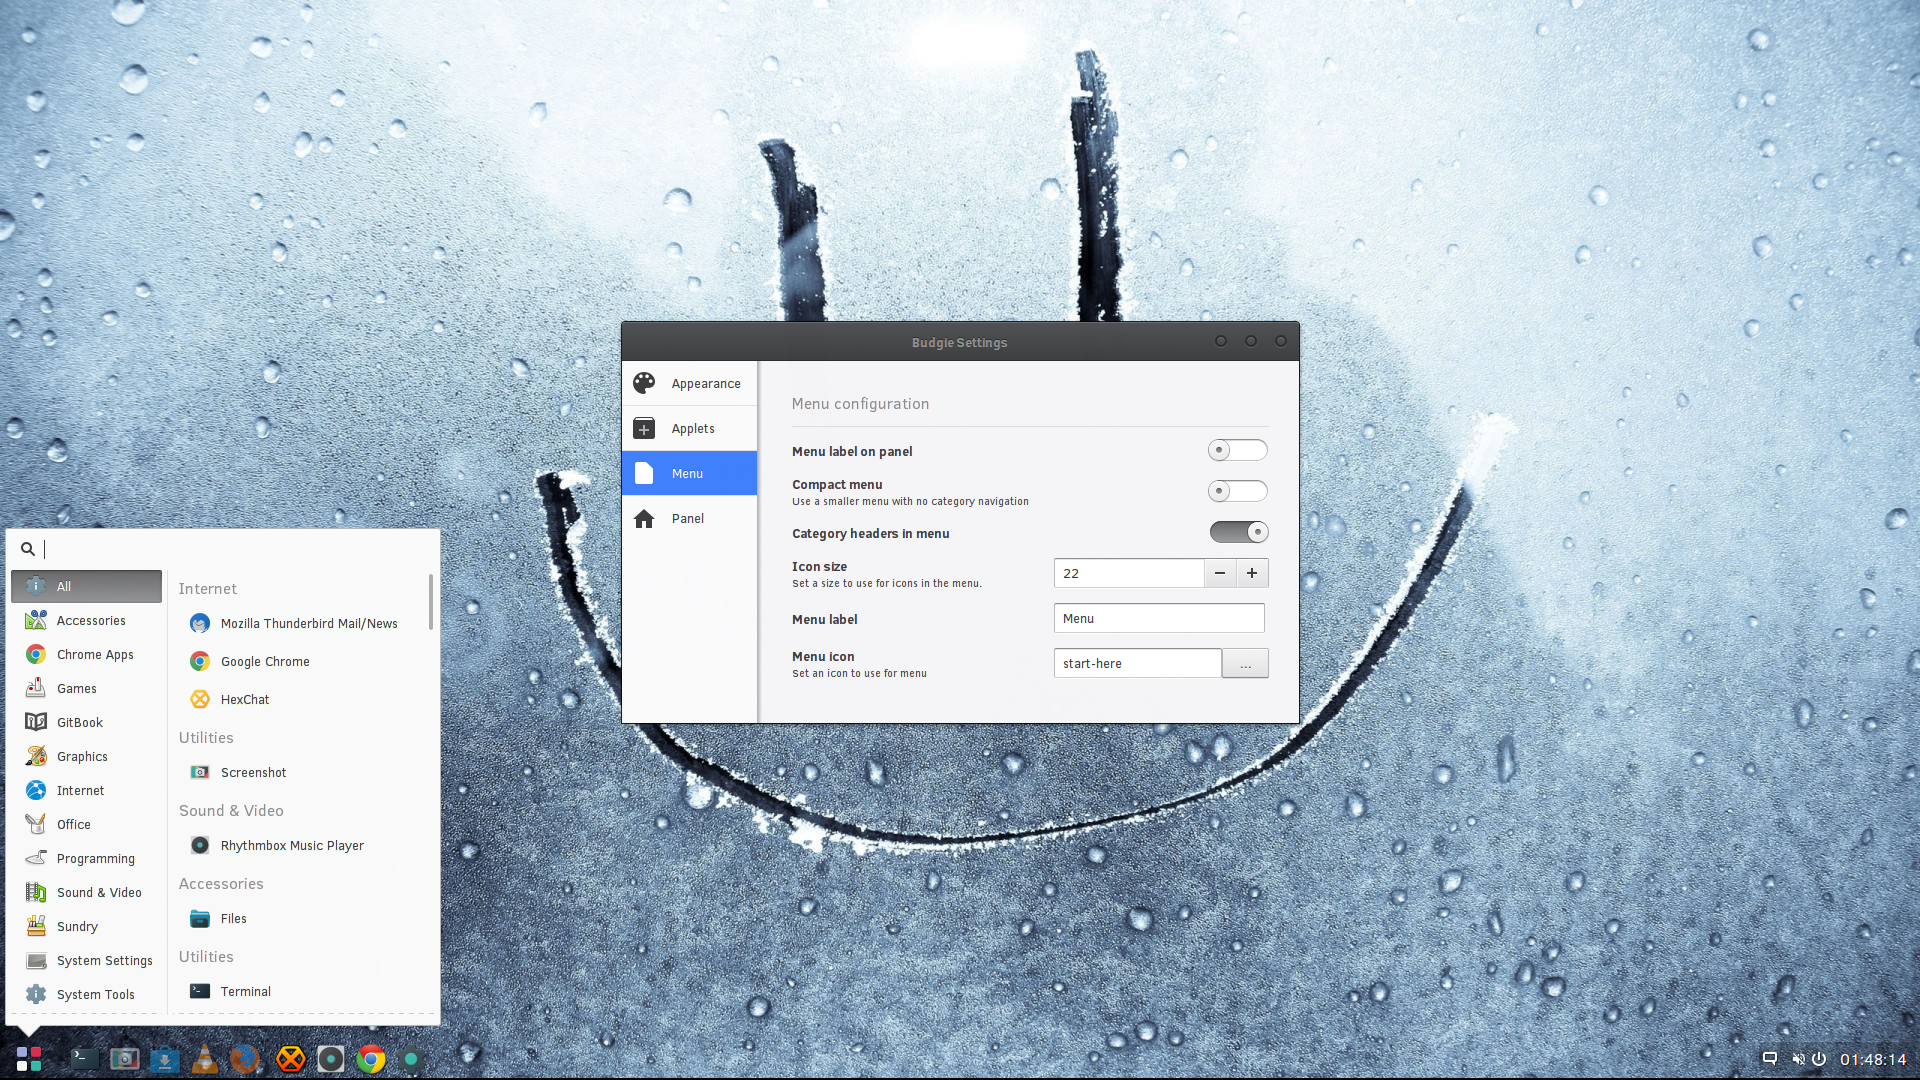
Task: Open the Screenshot tool on the bottom panel
Action: click(125, 1059)
